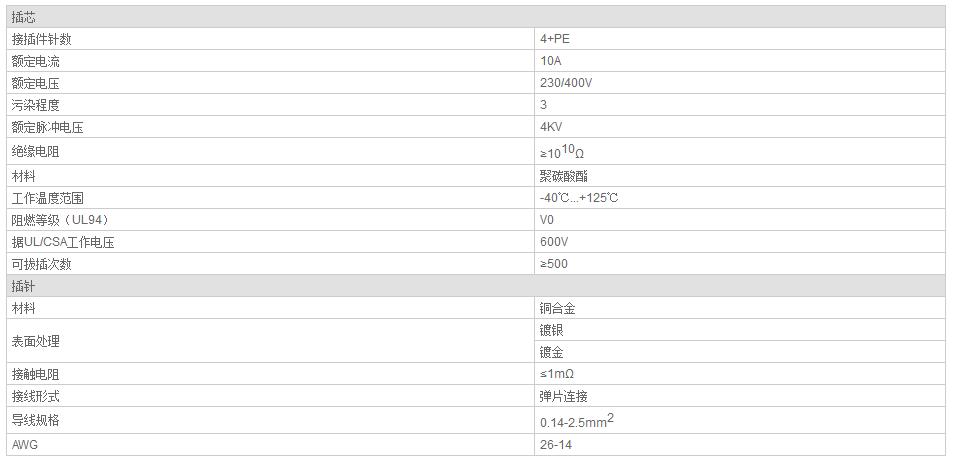
Task: Click the 镀银 surface treatment value
Action: (x=551, y=330)
